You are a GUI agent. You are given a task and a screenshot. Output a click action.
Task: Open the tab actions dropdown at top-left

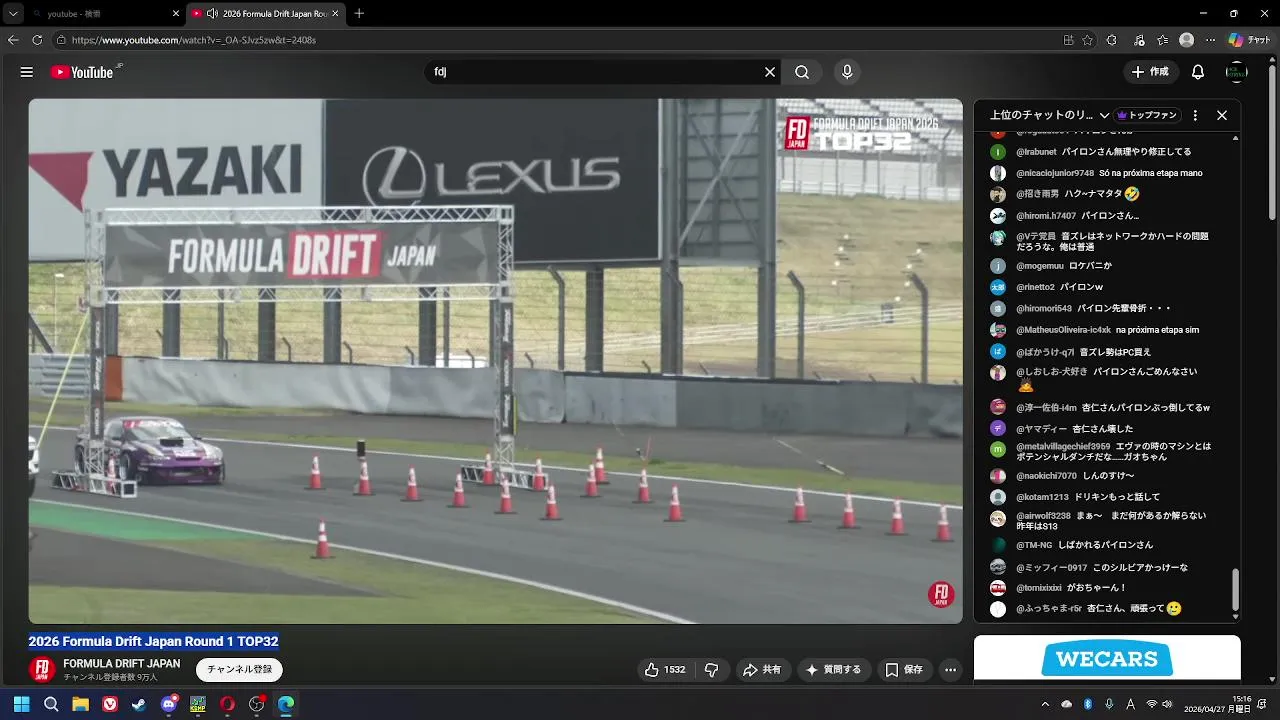coord(13,14)
